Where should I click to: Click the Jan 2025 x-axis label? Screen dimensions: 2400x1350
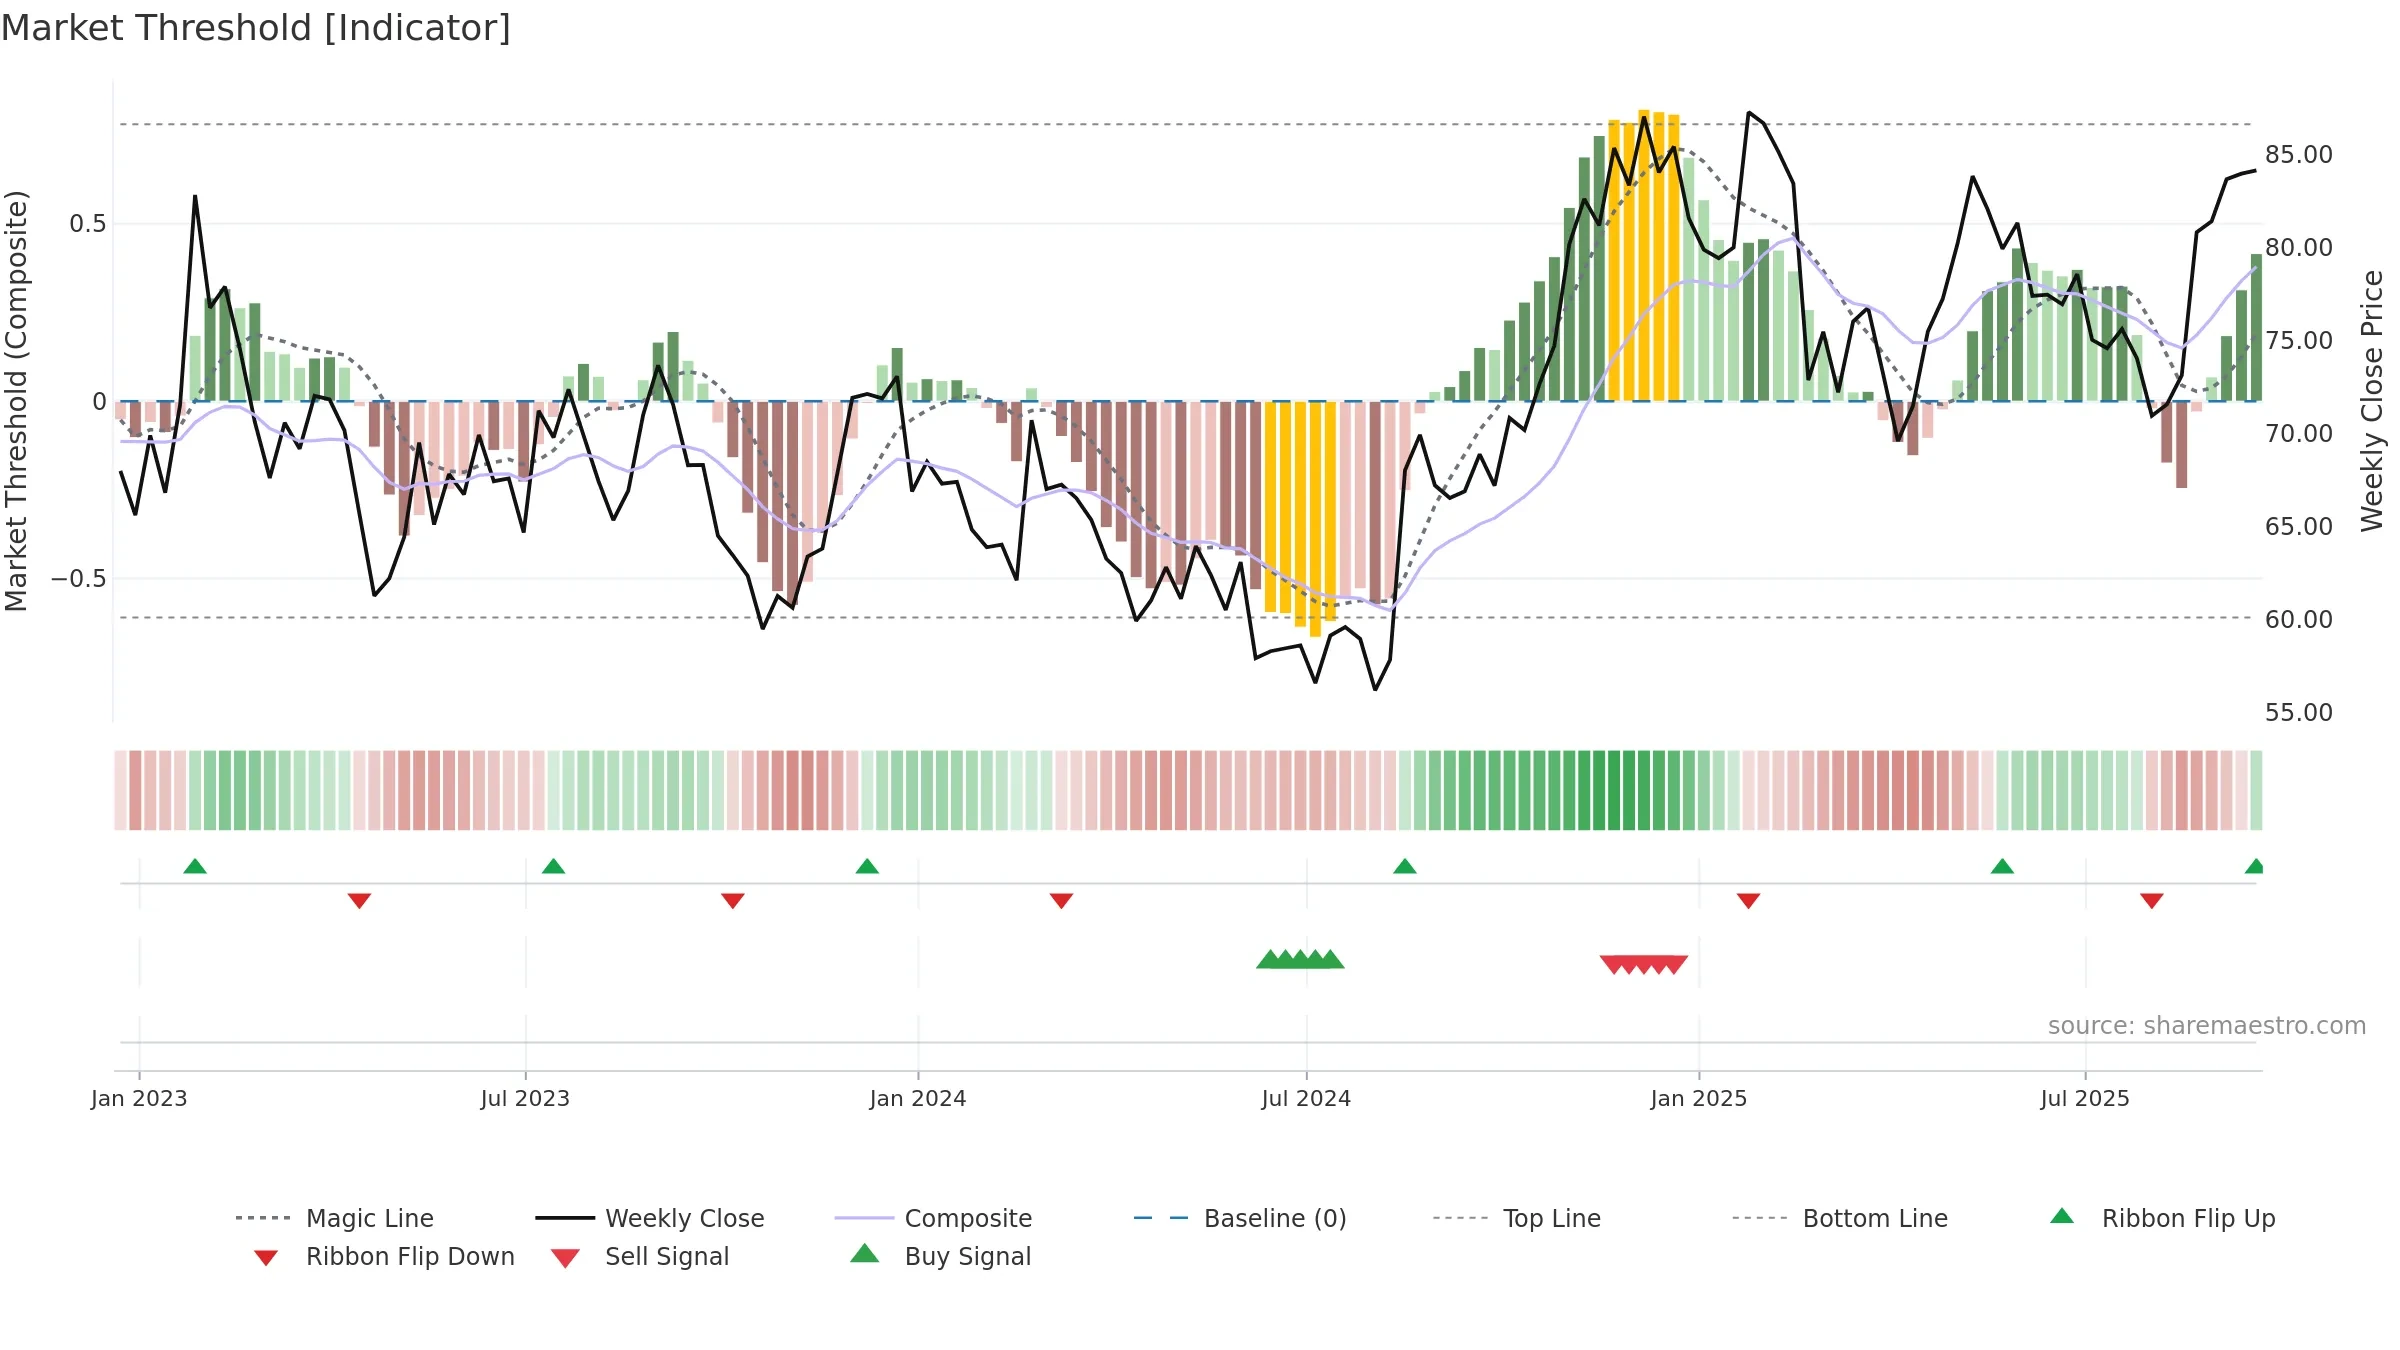tap(1699, 1098)
